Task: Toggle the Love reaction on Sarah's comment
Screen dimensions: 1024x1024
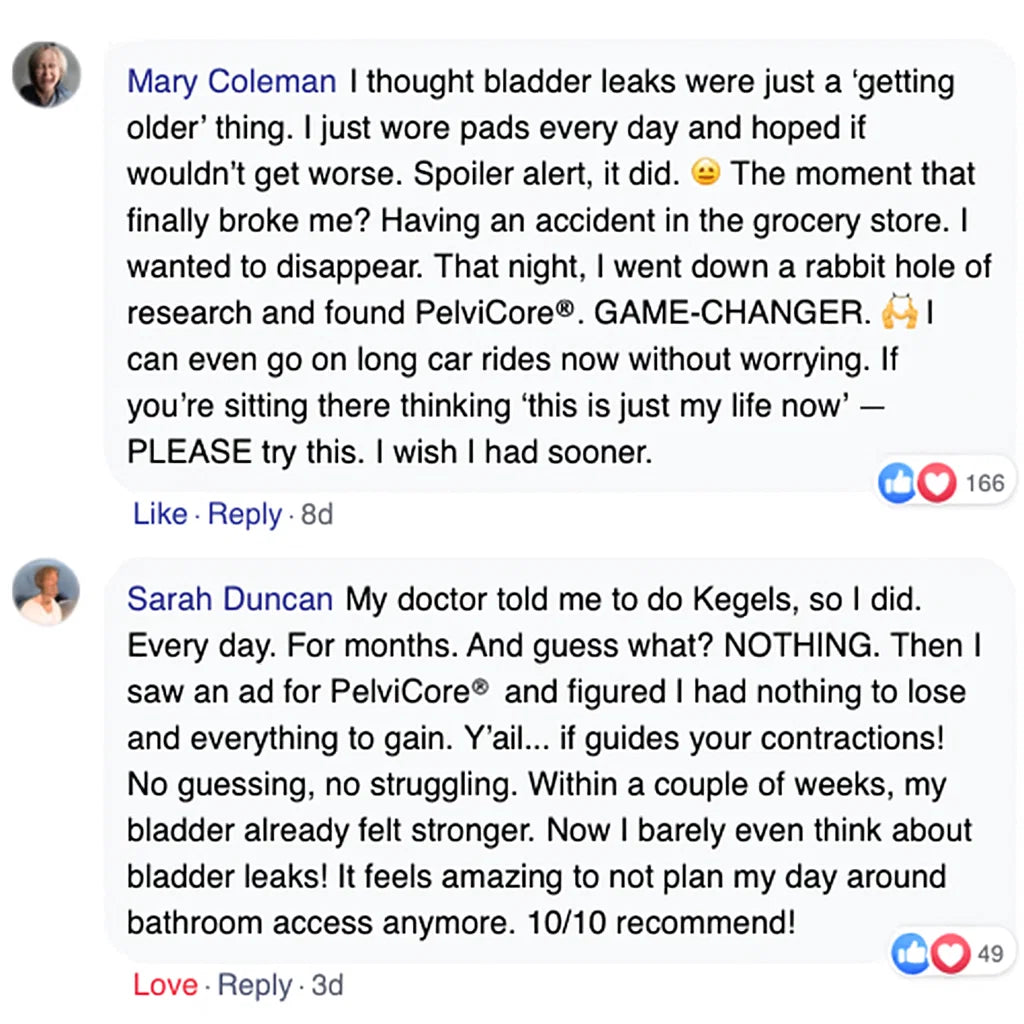Action: [x=165, y=984]
